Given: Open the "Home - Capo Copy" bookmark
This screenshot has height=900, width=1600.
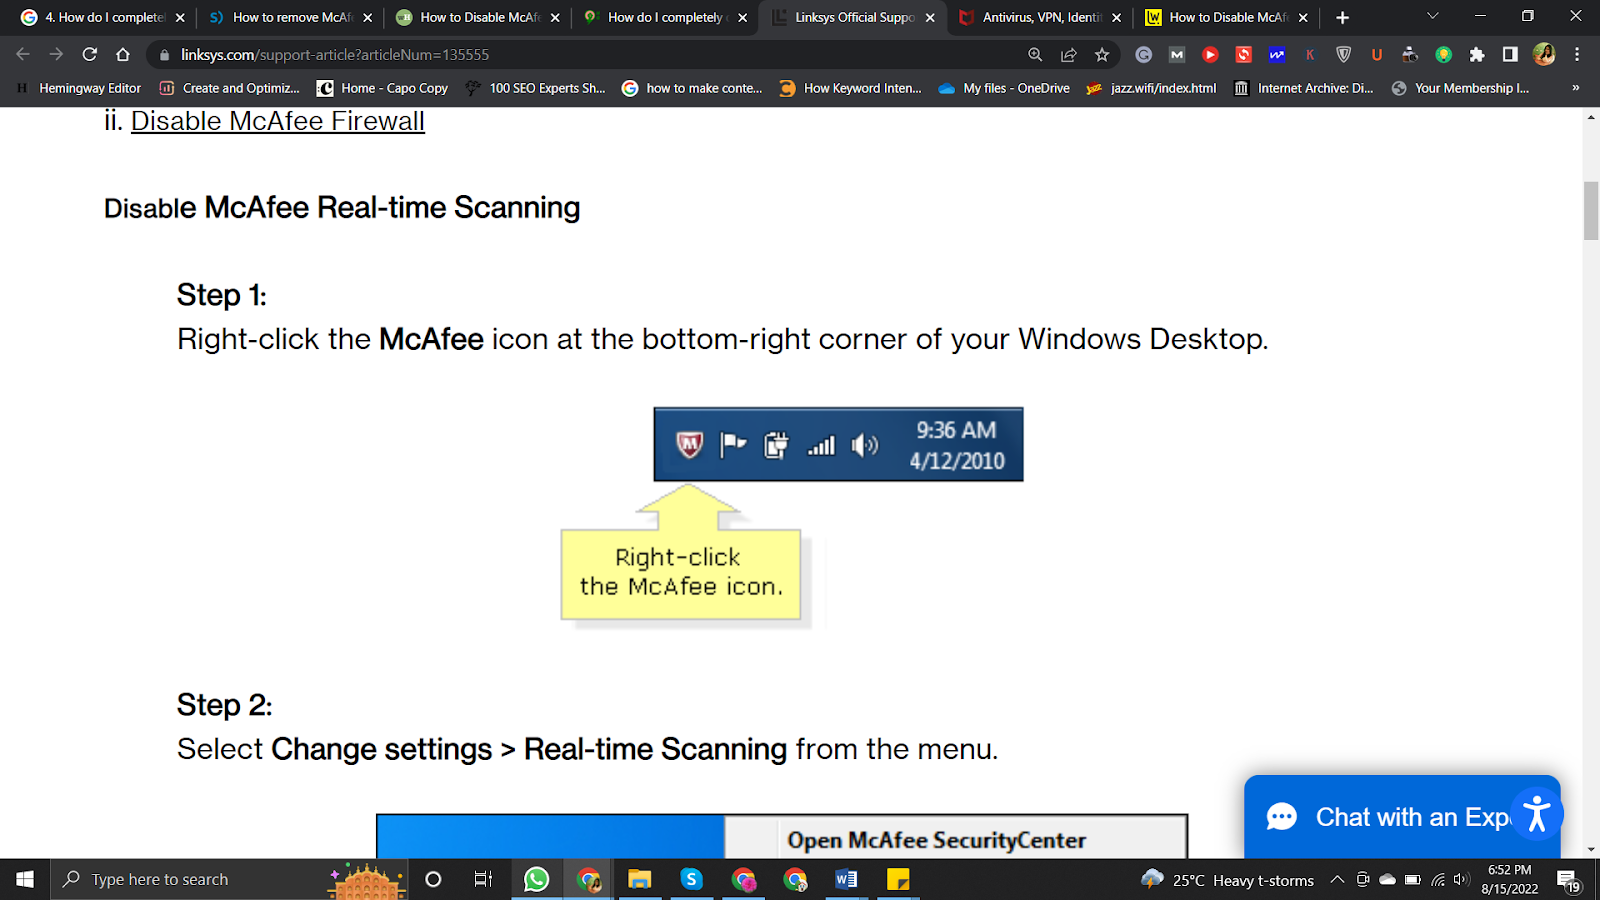Looking at the screenshot, I should pyautogui.click(x=382, y=88).
